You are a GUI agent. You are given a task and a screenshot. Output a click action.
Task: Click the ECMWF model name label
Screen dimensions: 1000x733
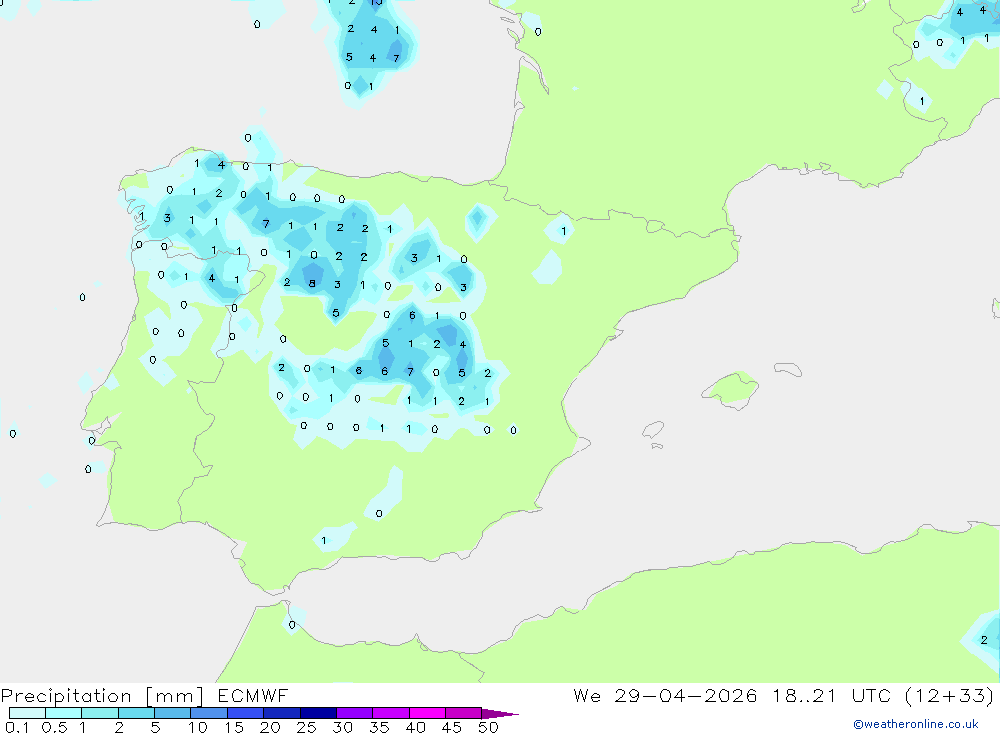click(x=253, y=695)
